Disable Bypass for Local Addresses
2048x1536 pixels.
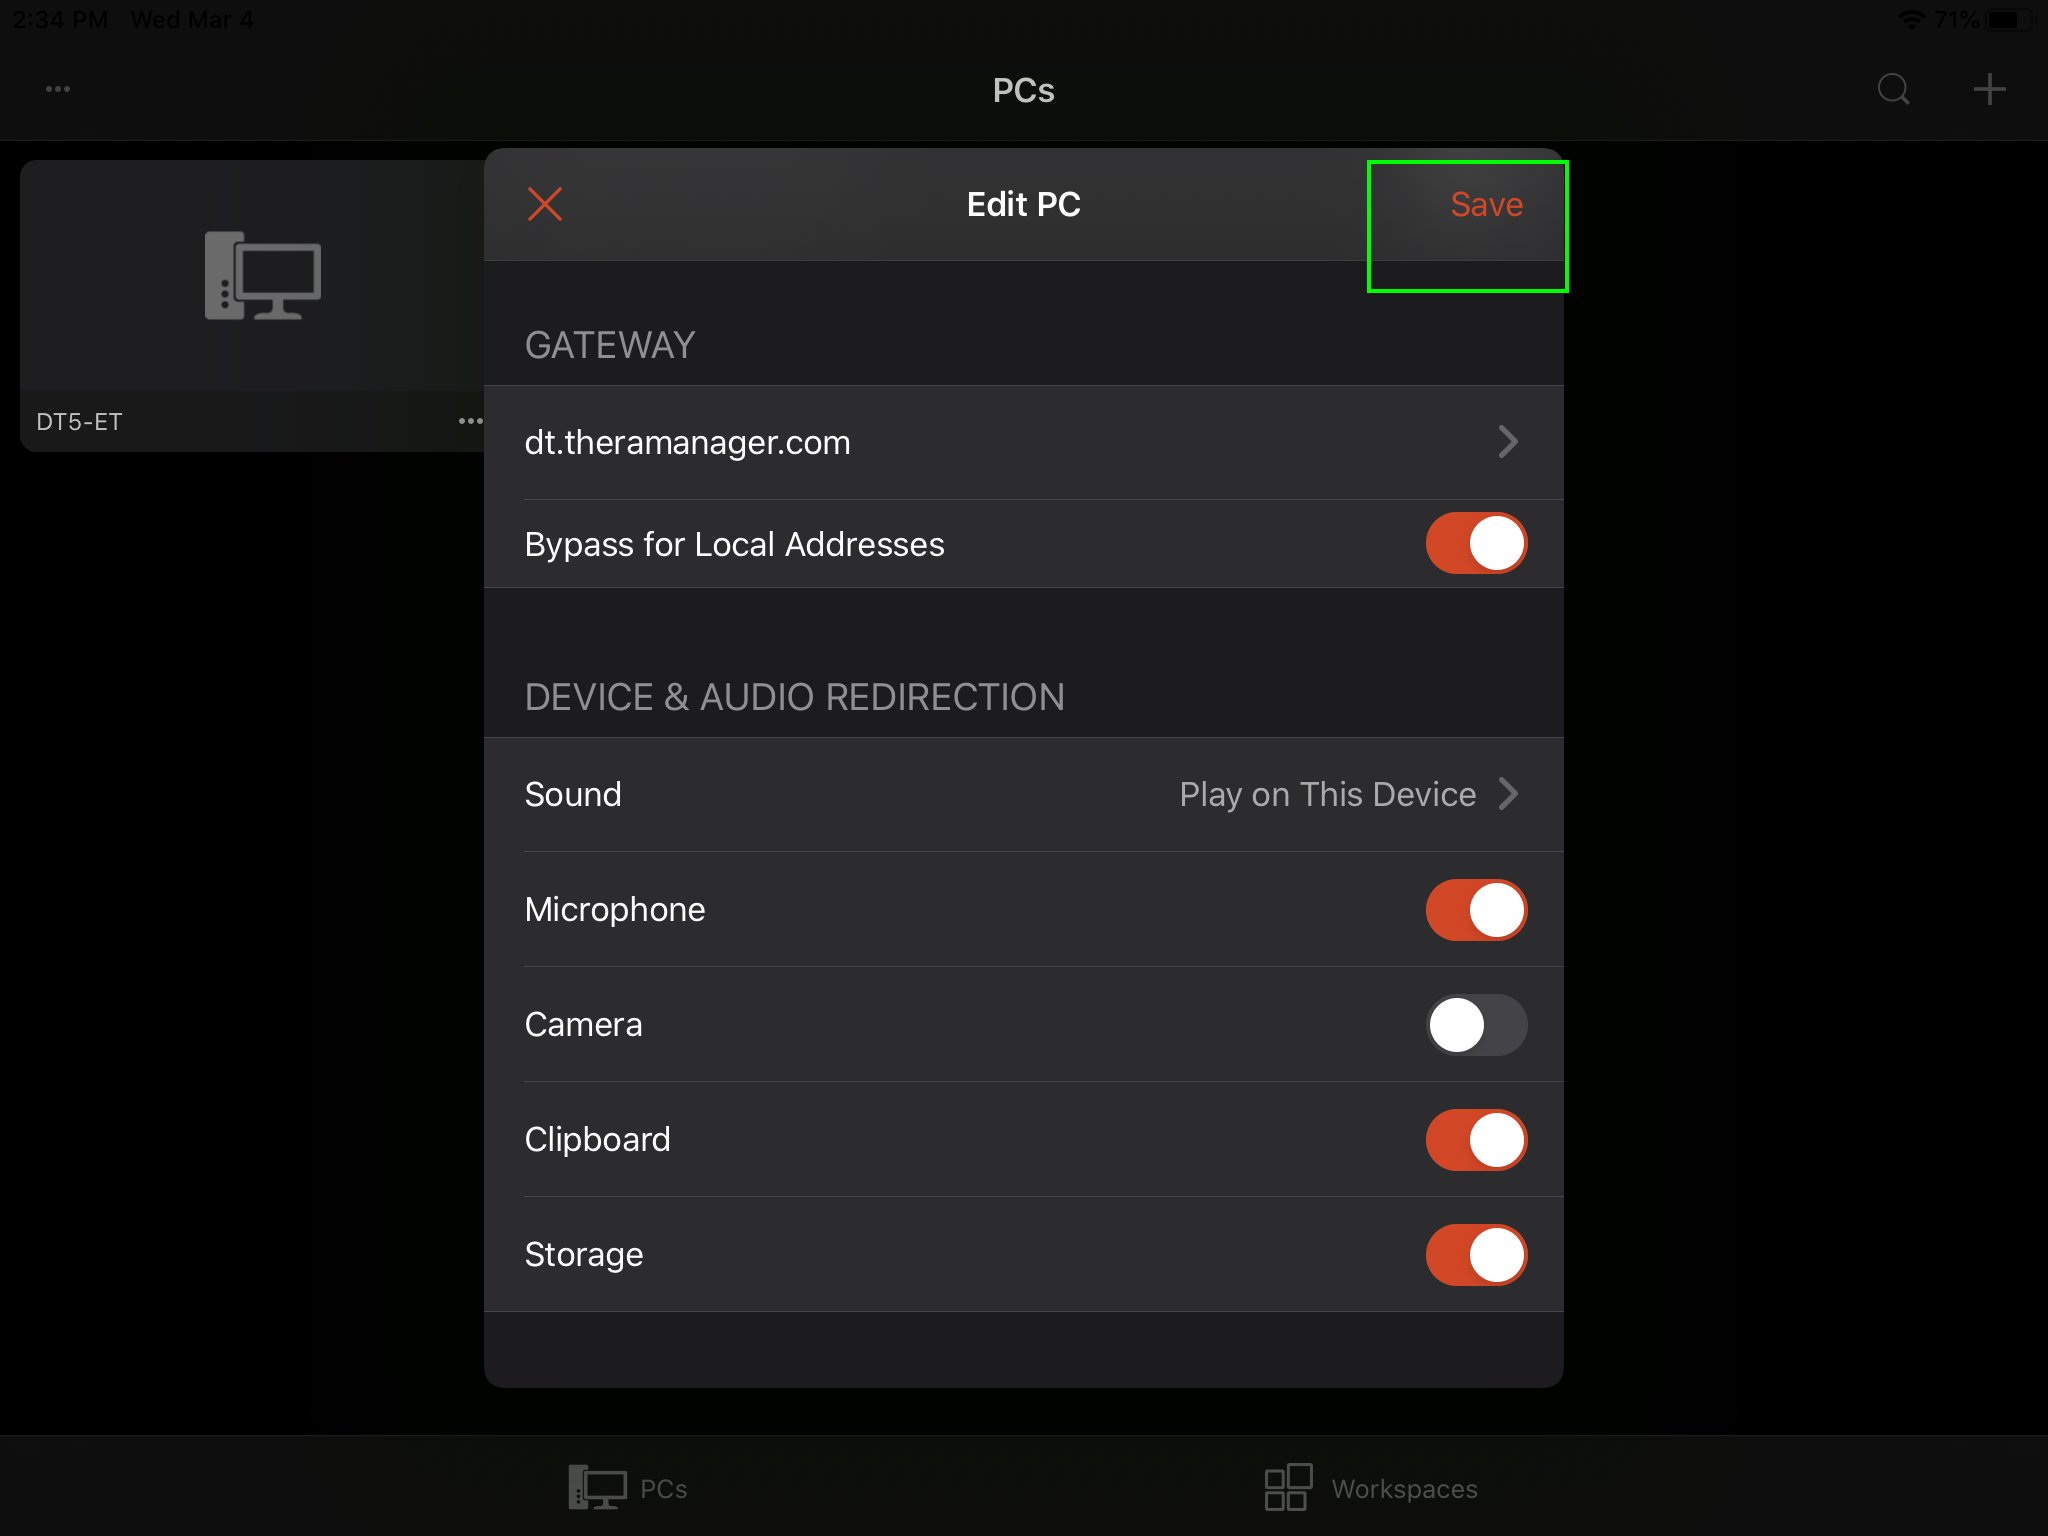pos(1475,543)
